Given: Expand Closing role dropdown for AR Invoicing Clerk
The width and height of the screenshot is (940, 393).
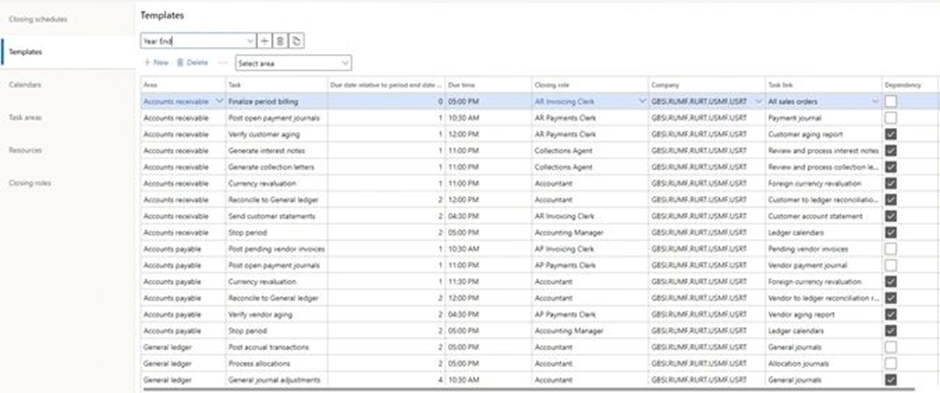Looking at the screenshot, I should (642, 102).
